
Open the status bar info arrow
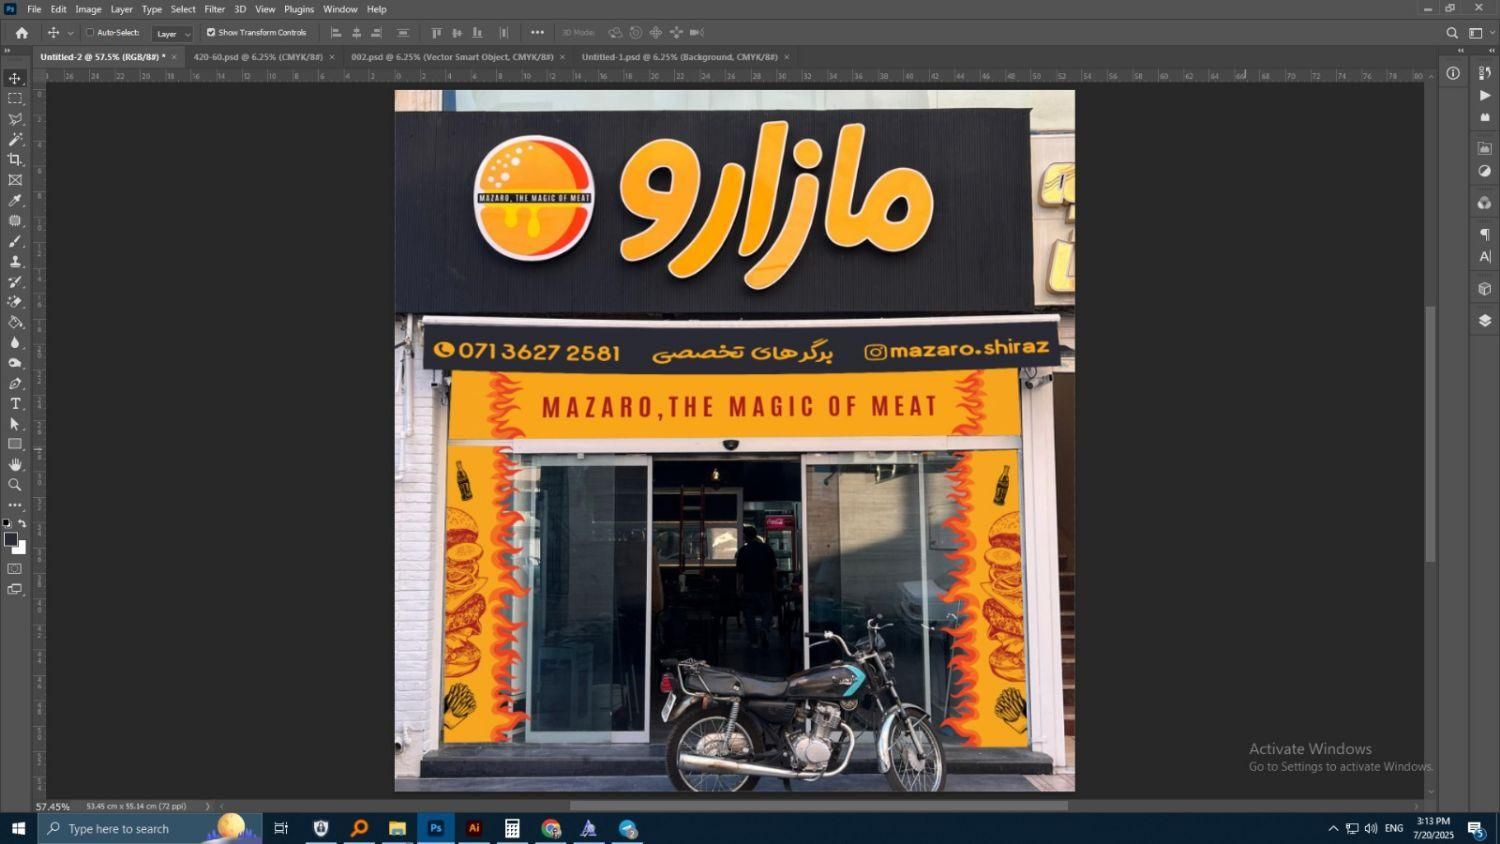pos(208,806)
